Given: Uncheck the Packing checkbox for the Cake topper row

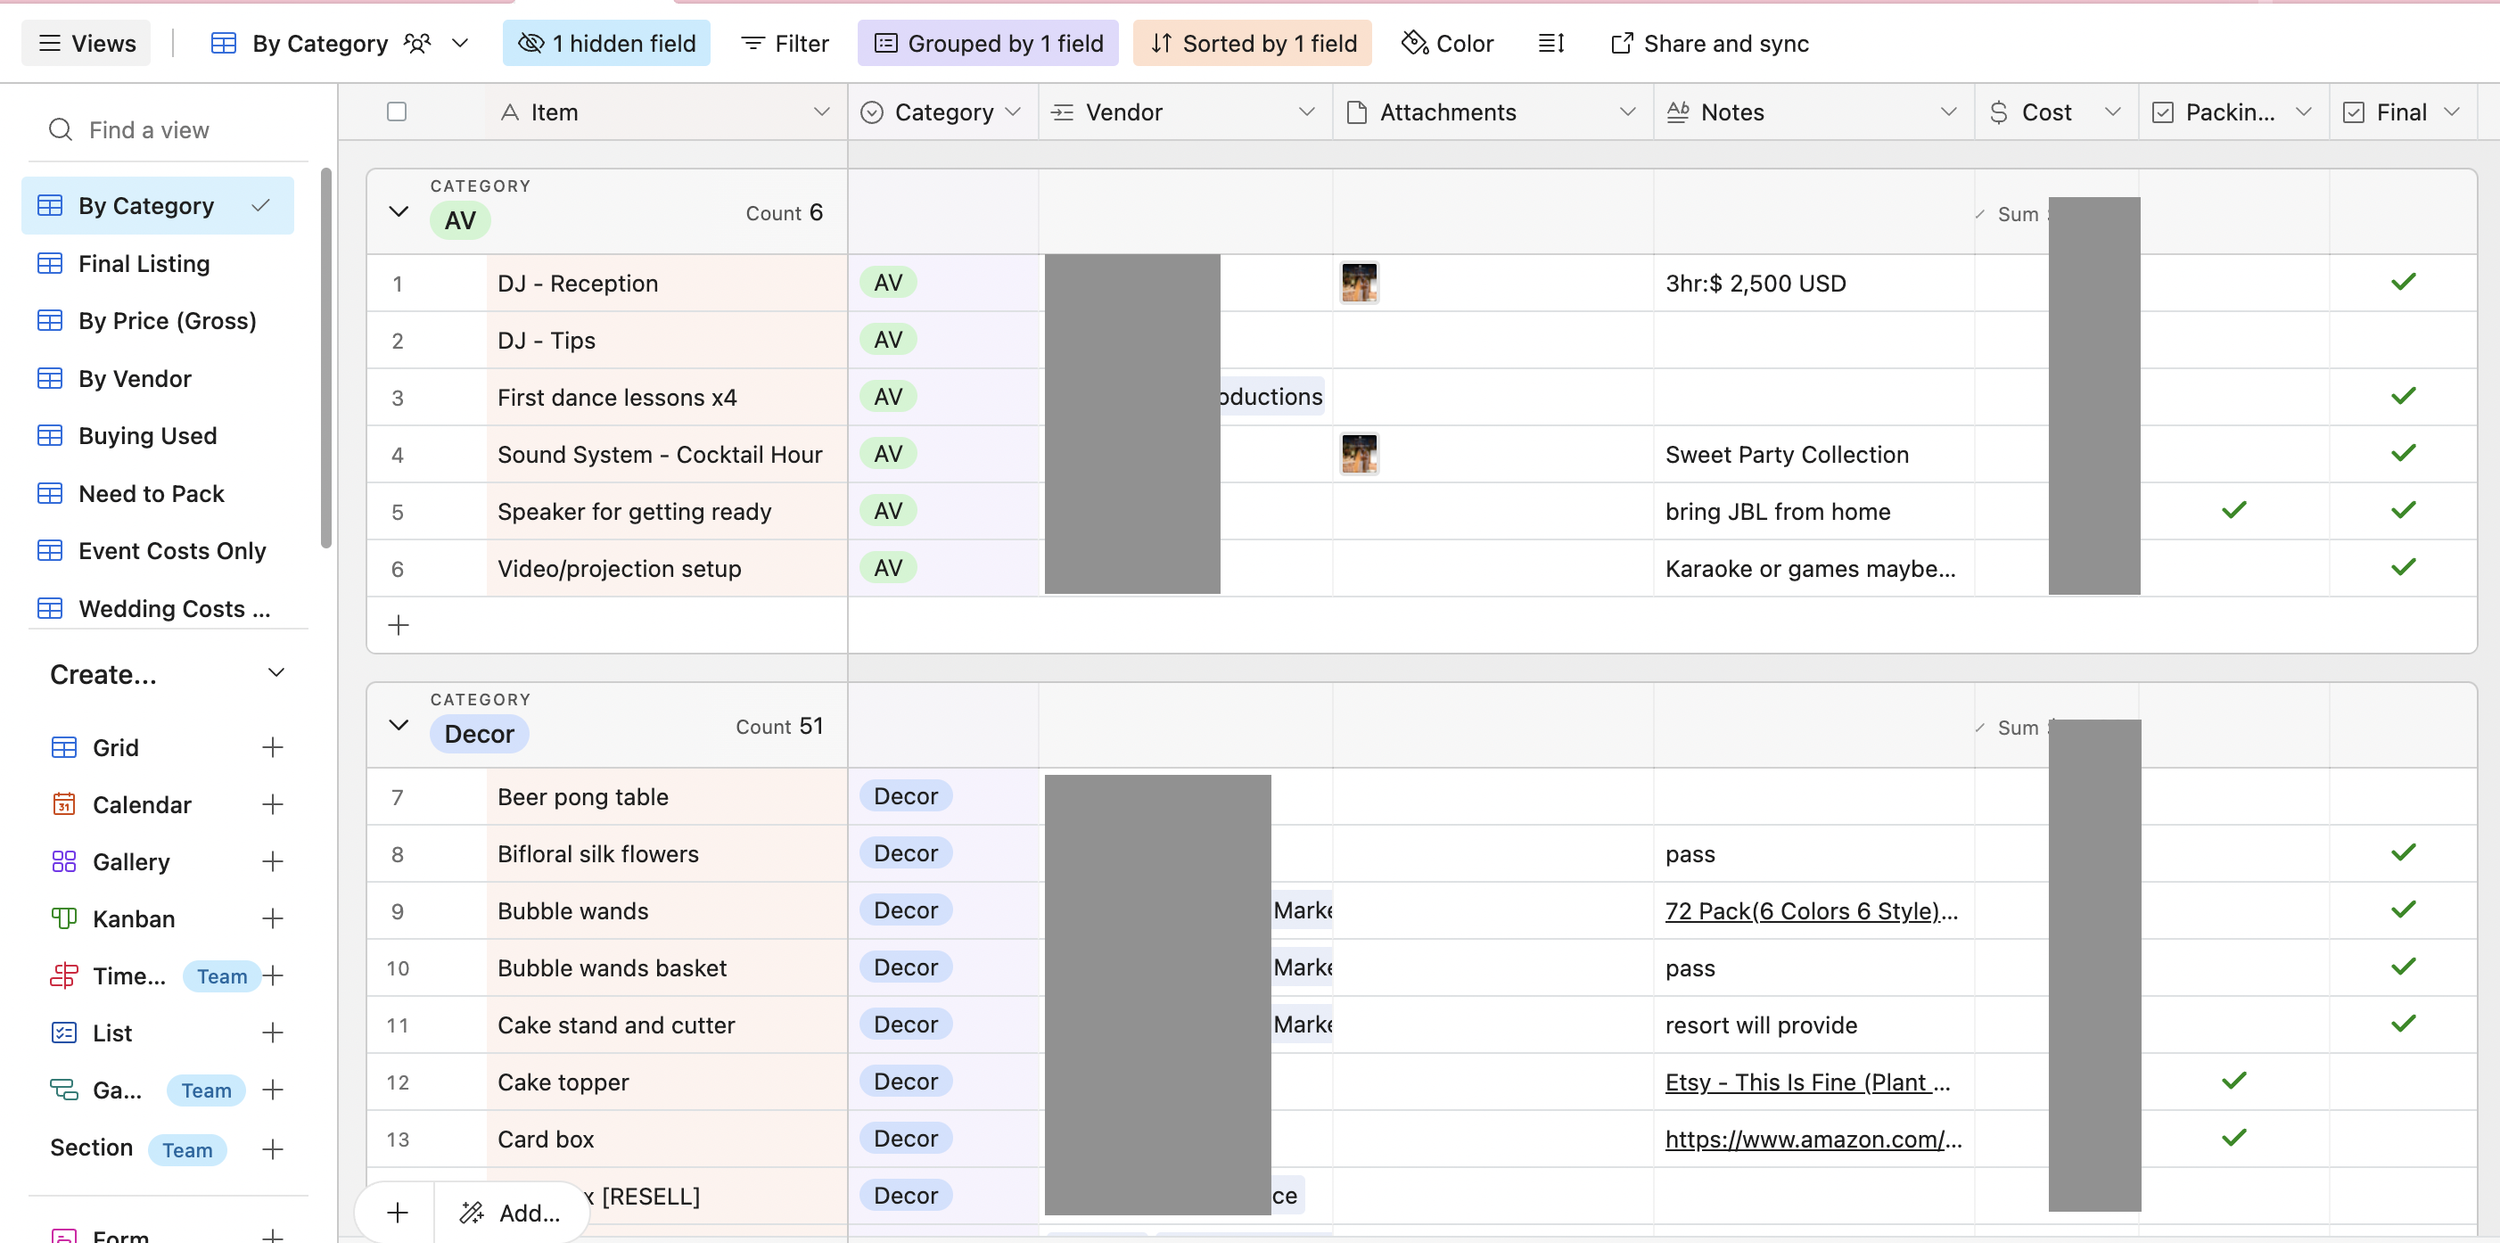Looking at the screenshot, I should coord(2233,1081).
